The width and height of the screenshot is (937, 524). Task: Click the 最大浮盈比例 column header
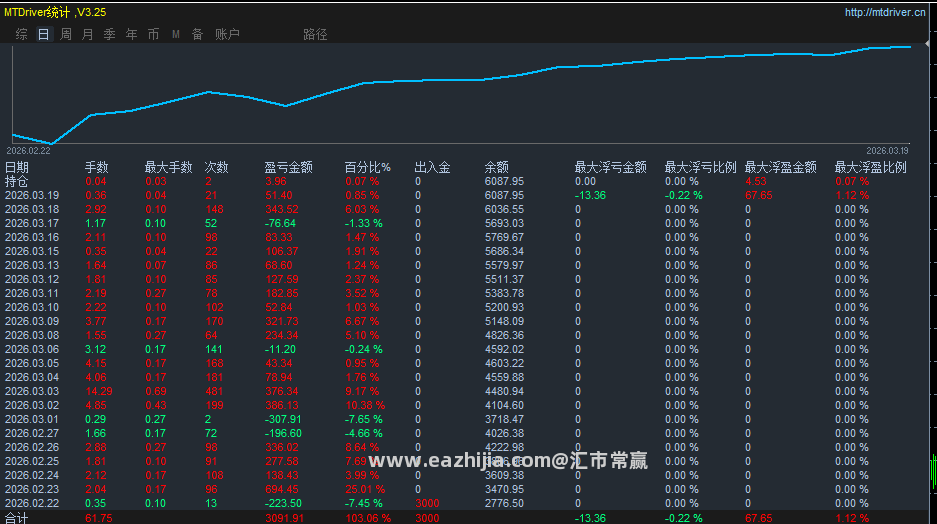871,167
